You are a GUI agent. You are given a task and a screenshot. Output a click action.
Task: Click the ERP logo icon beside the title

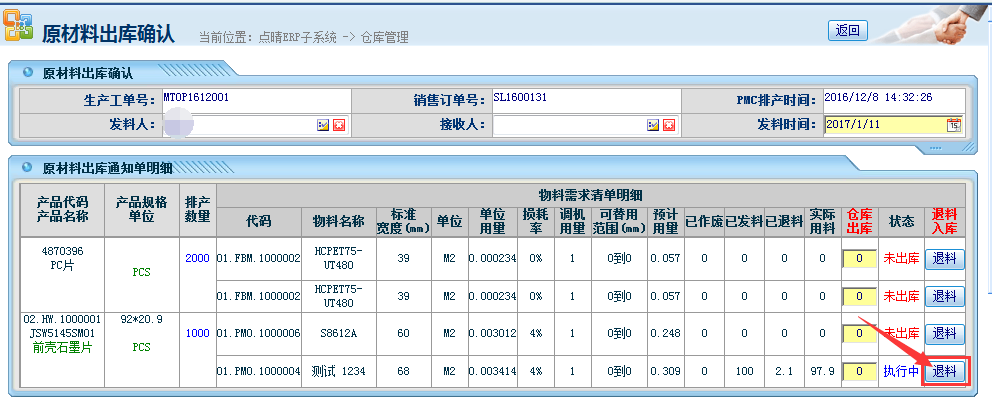(x=18, y=25)
